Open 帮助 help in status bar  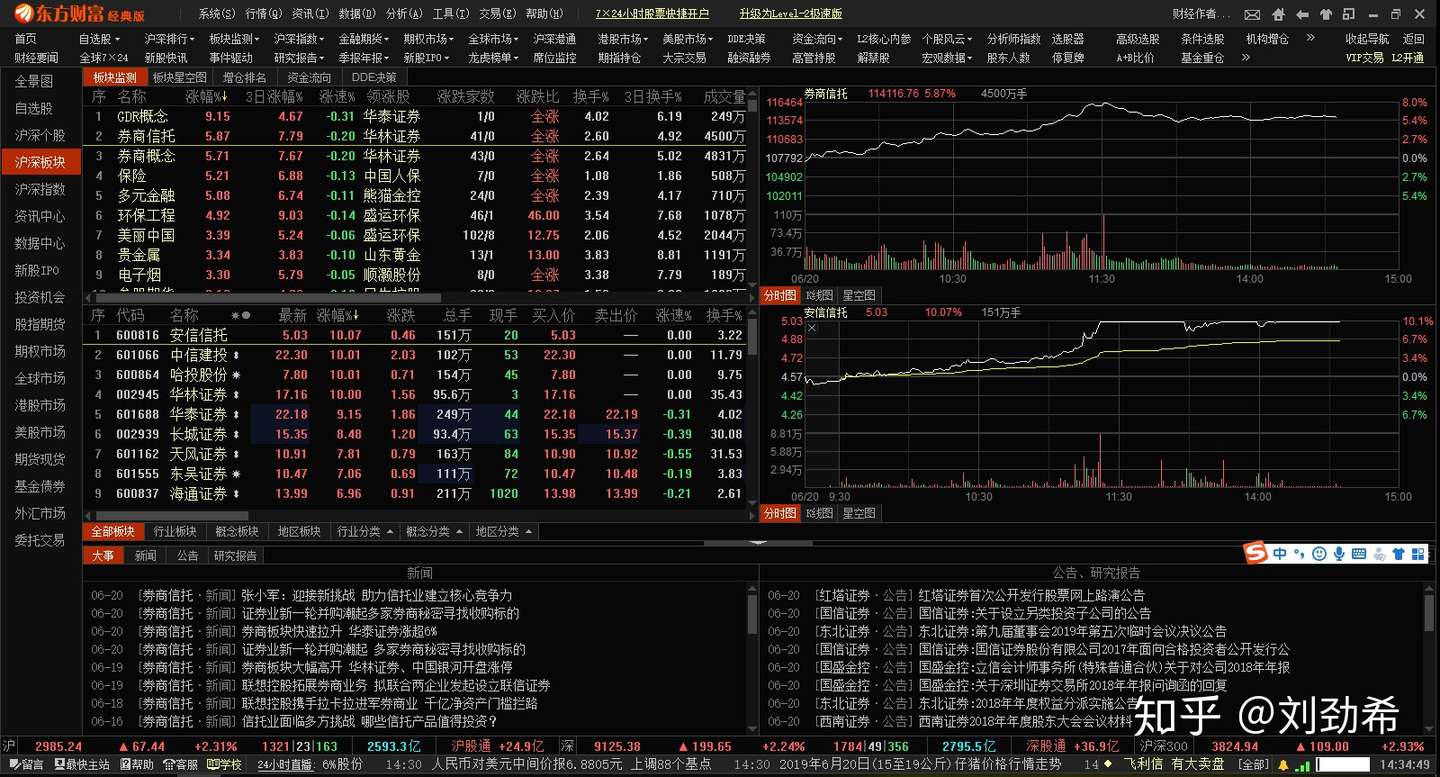pyautogui.click(x=137, y=765)
